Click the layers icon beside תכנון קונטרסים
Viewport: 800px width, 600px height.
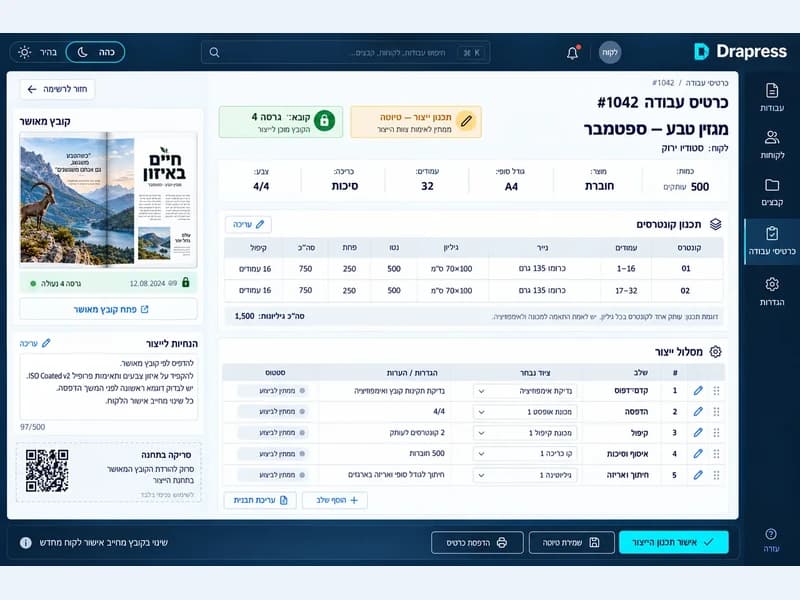point(715,224)
